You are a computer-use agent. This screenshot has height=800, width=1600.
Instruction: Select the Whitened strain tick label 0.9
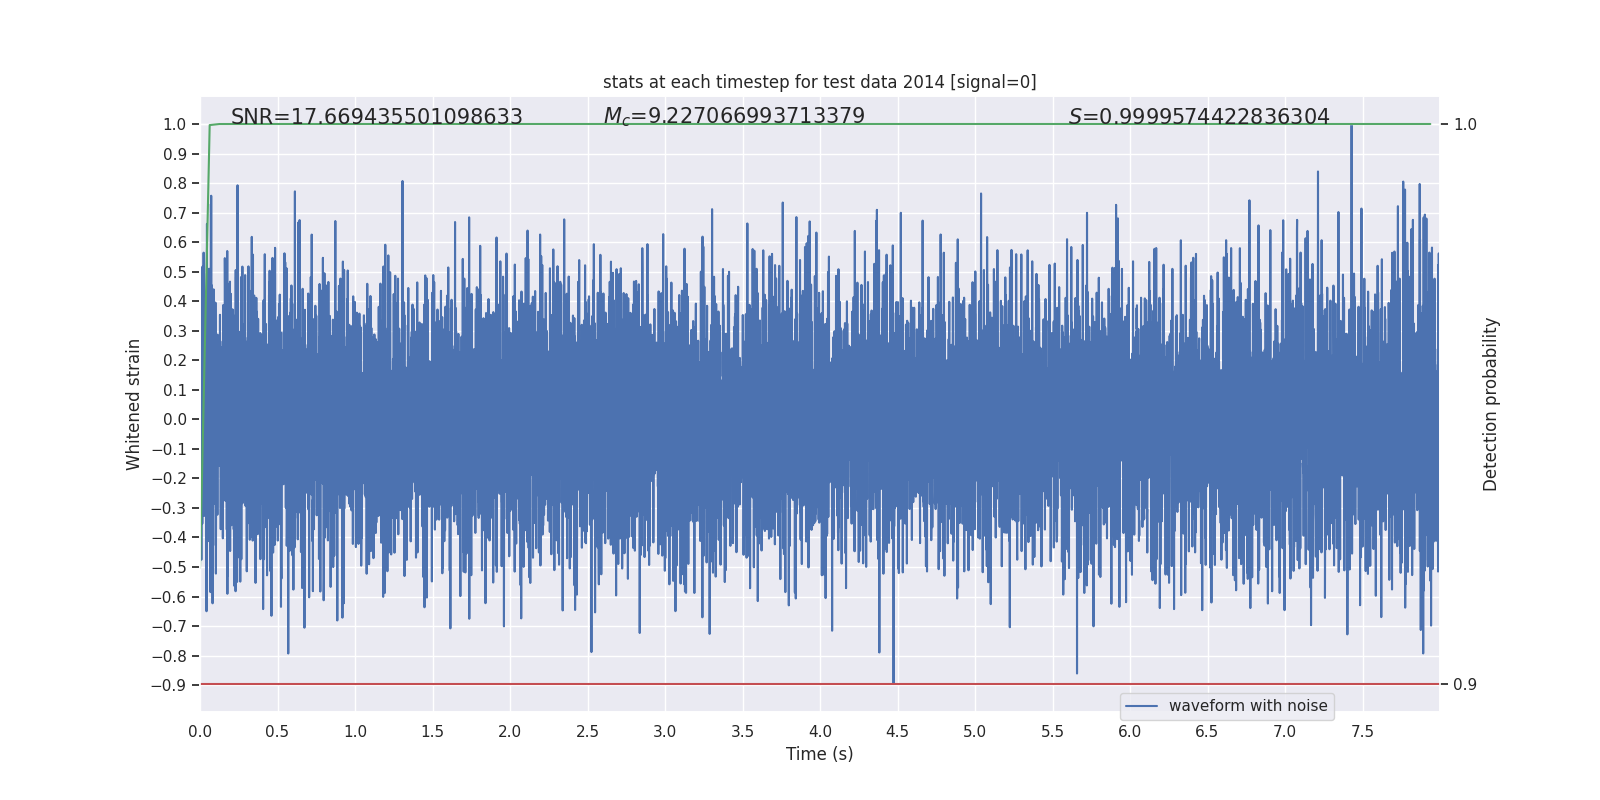(x=175, y=154)
